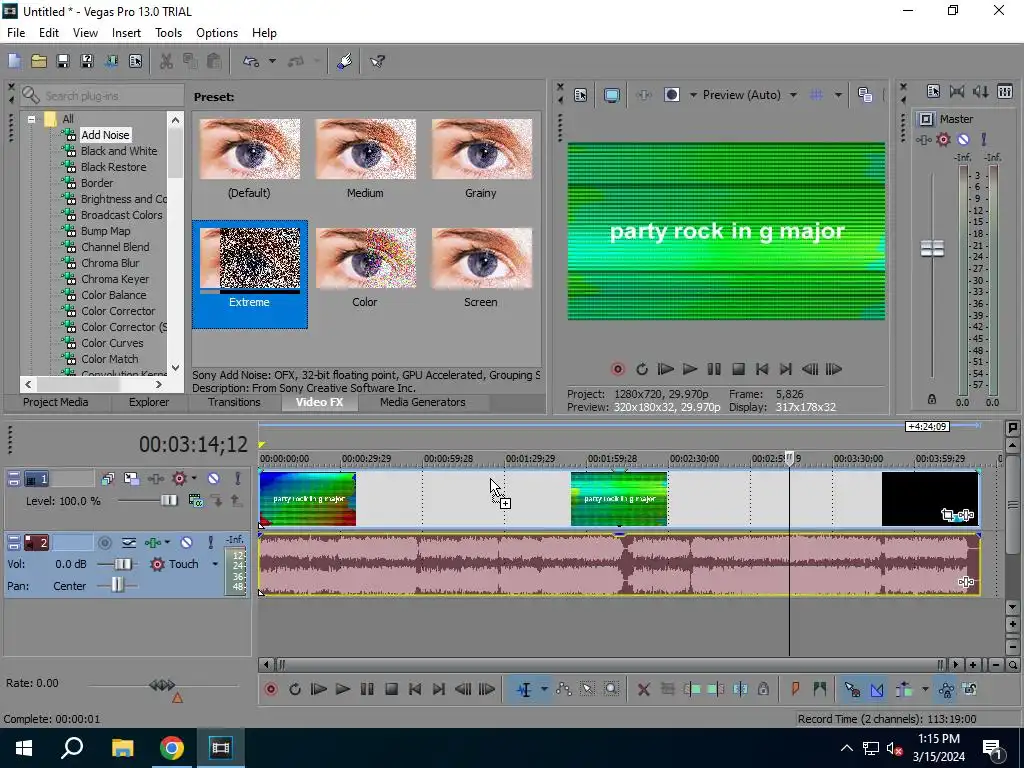The height and width of the screenshot is (768, 1024).
Task: Play the preview from the preview transport
Action: tap(690, 370)
